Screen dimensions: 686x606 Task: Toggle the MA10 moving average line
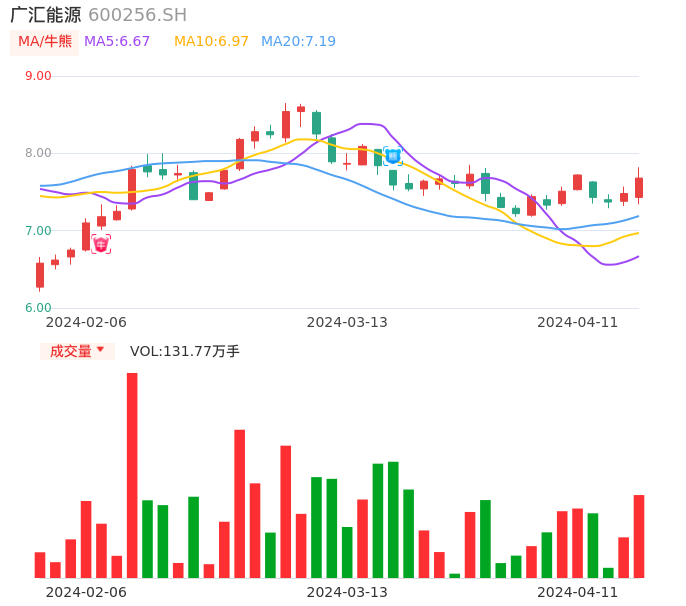[x=211, y=42]
